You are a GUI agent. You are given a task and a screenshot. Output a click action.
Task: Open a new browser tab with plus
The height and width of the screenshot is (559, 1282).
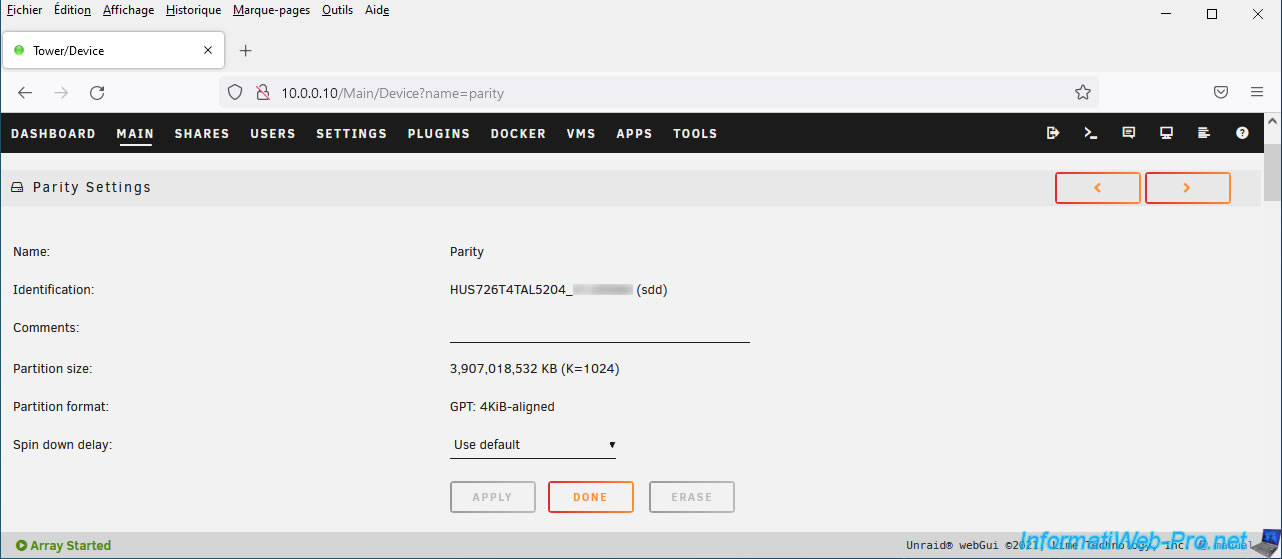pyautogui.click(x=246, y=50)
